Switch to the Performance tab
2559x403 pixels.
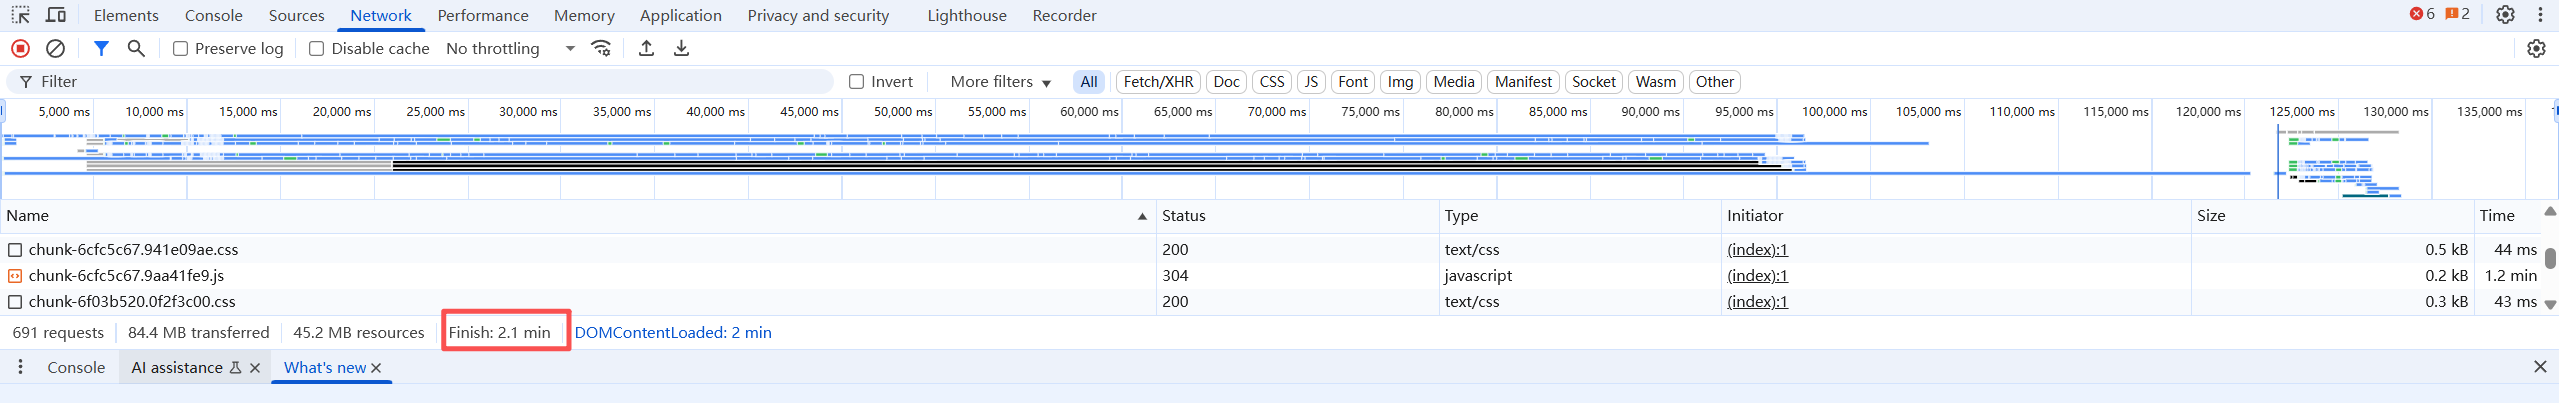[483, 15]
